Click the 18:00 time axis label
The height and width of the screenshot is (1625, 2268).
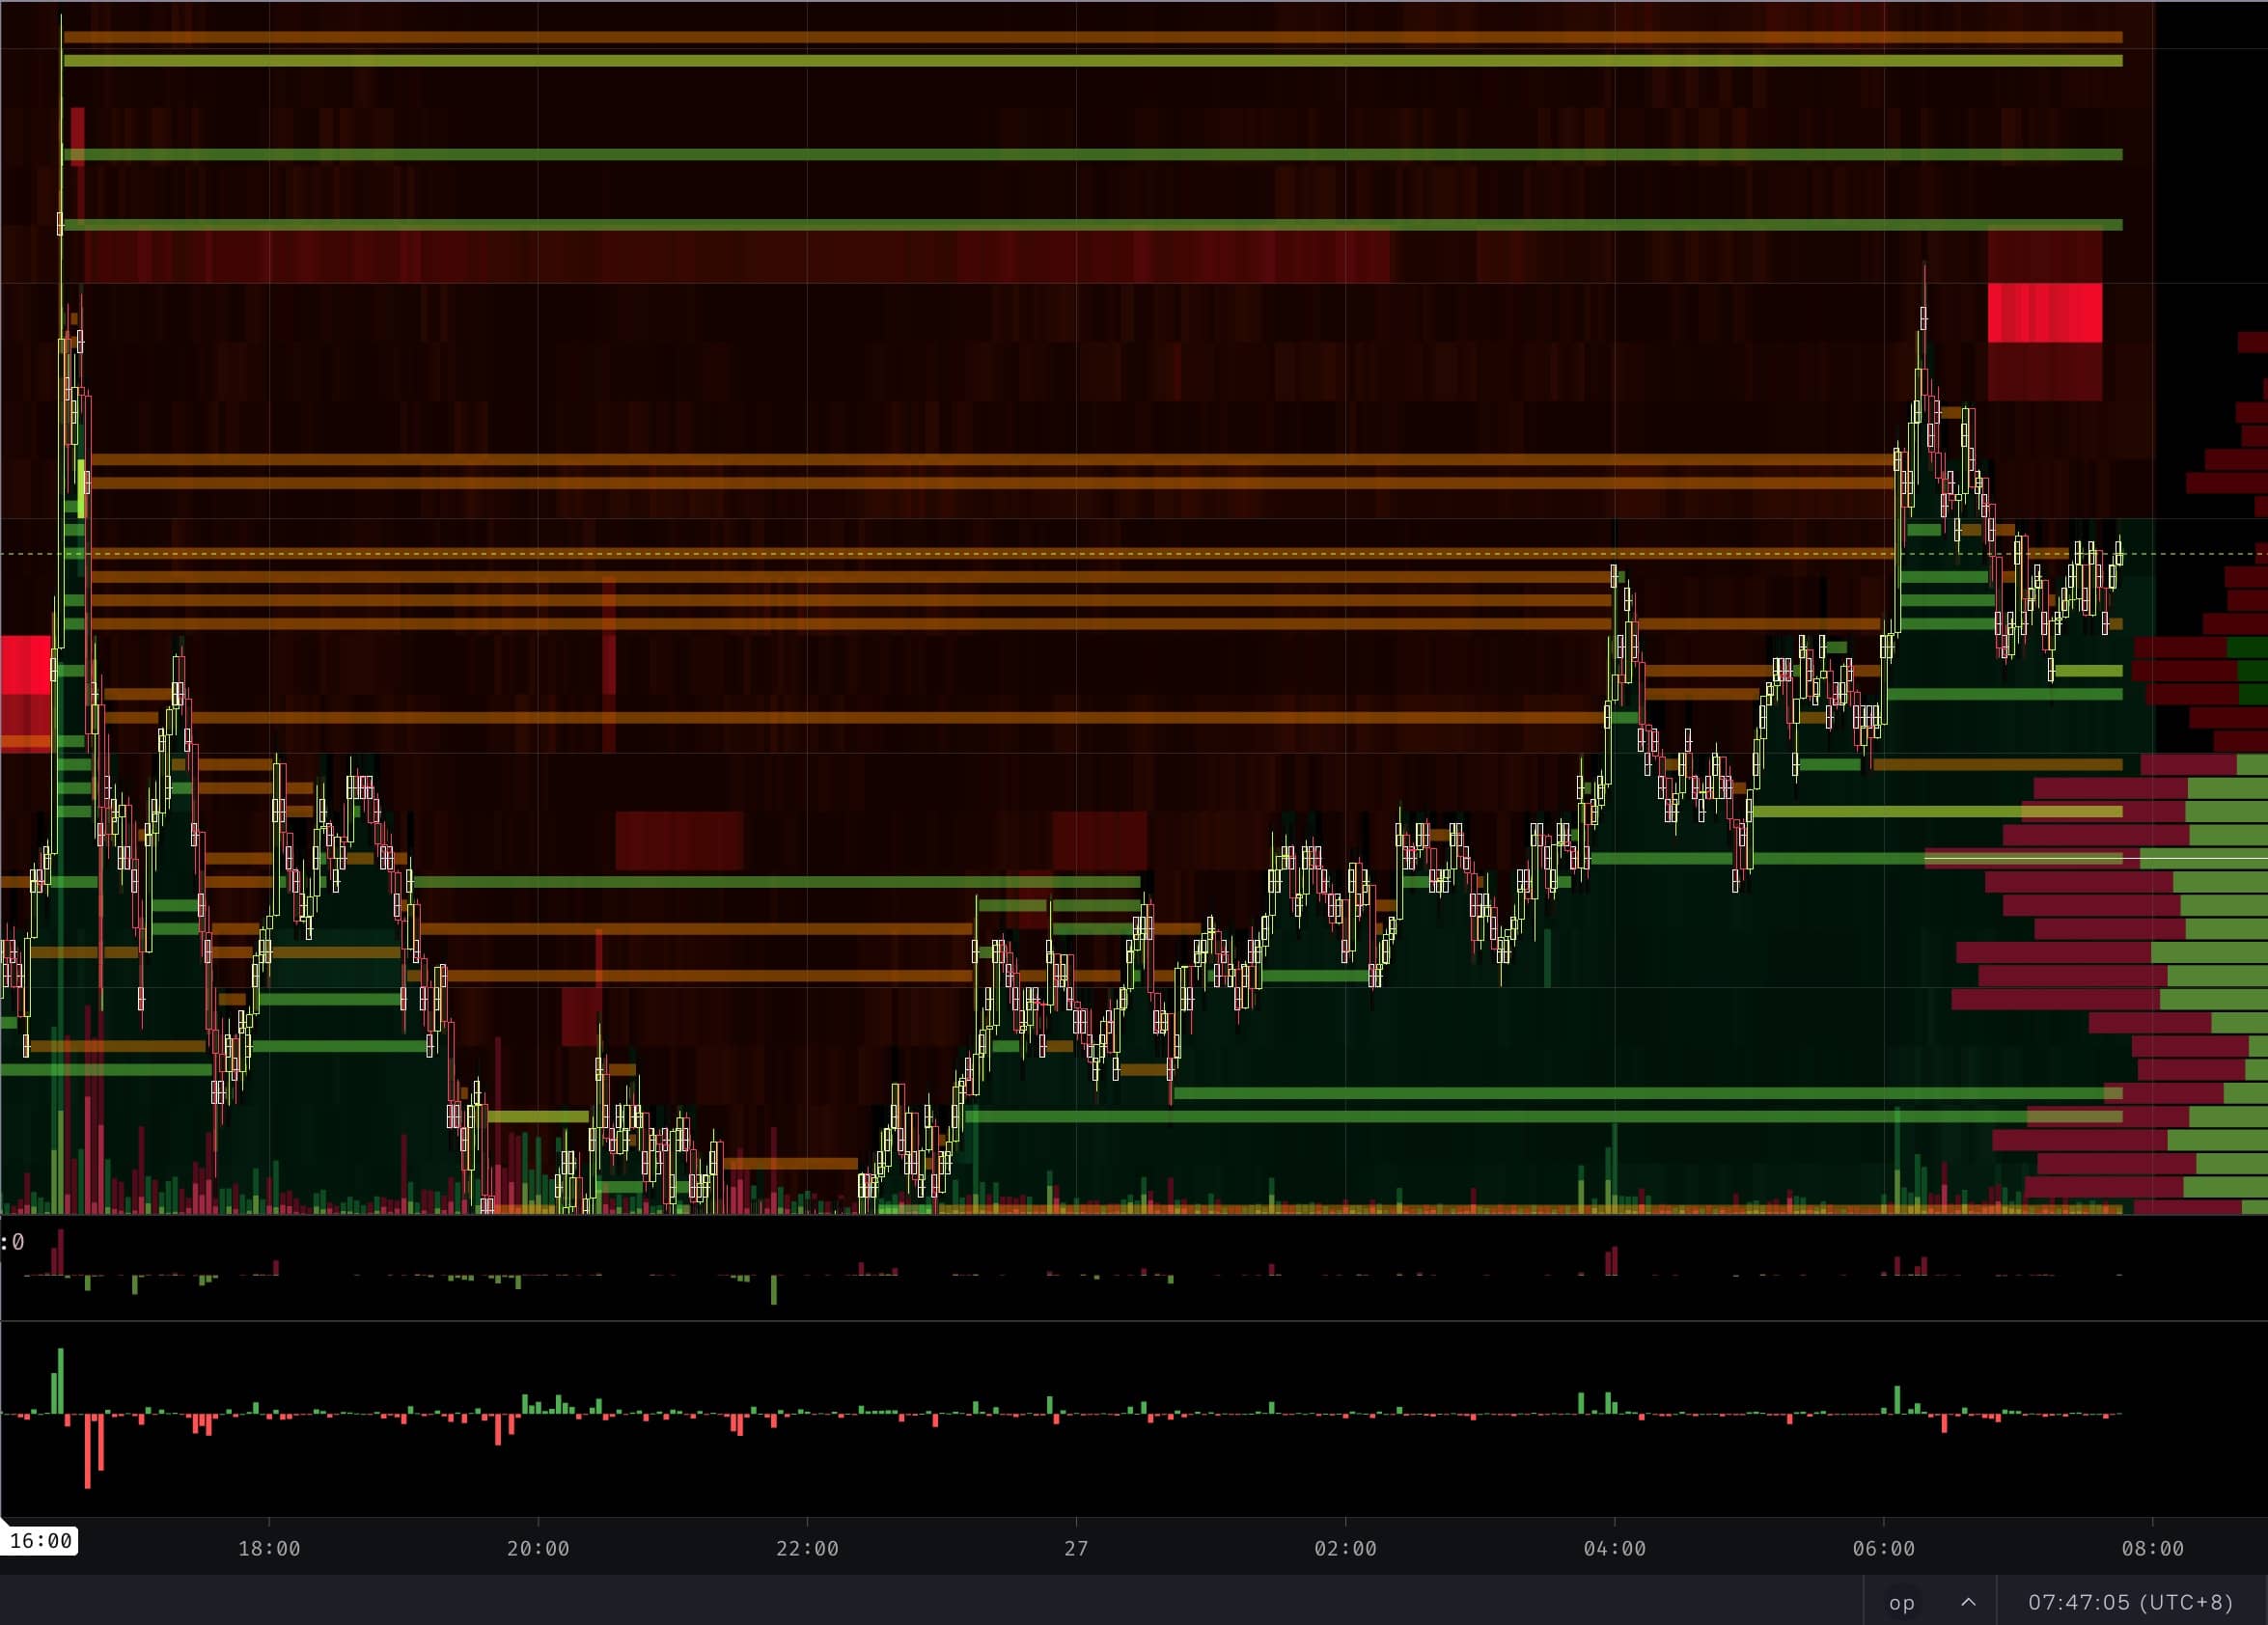pyautogui.click(x=269, y=1549)
